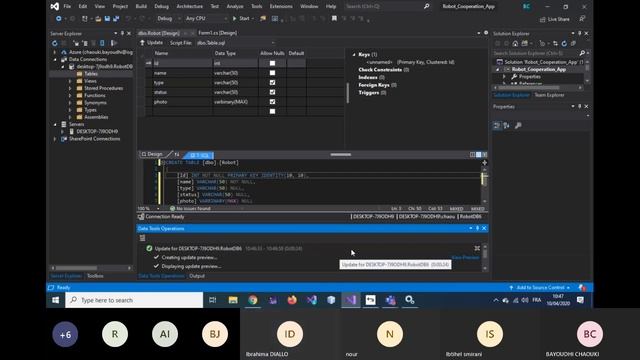Click the Live Share button
The image size is (640, 360).
coord(554,19)
